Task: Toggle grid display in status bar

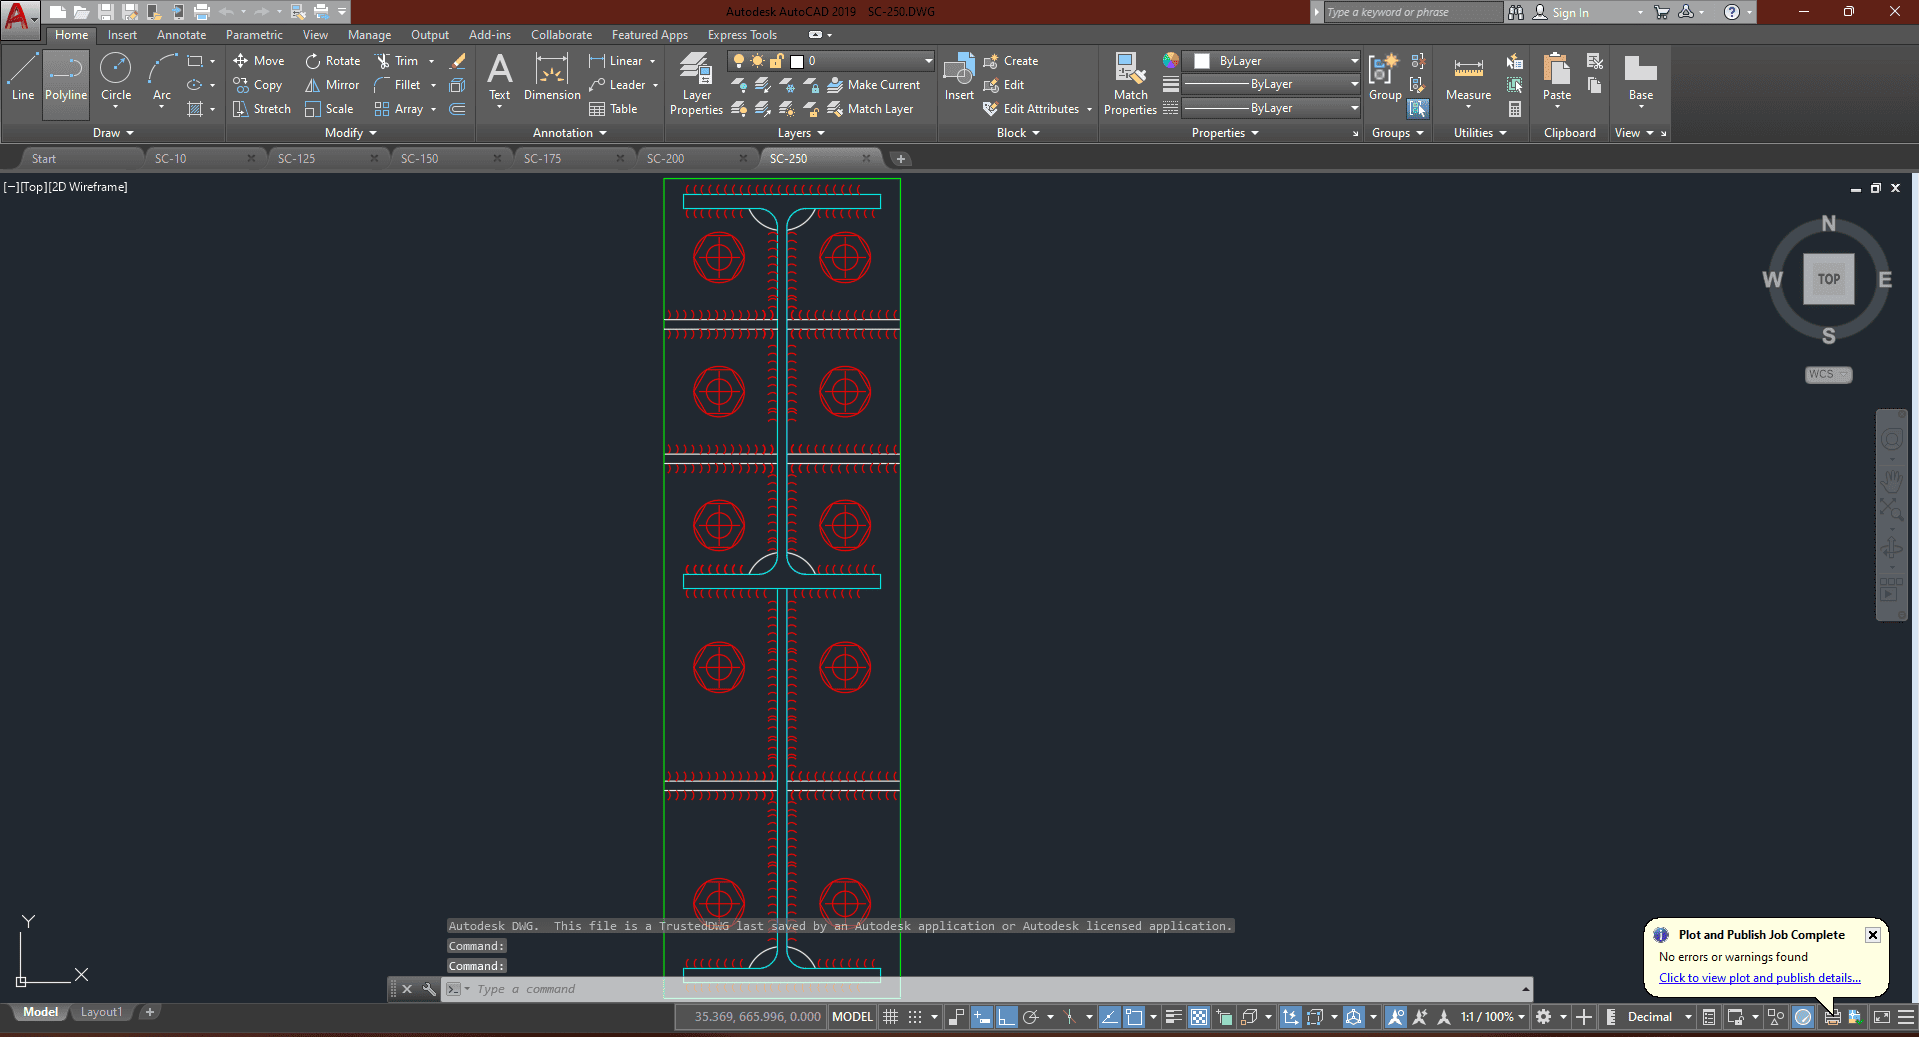Action: pos(890,1017)
